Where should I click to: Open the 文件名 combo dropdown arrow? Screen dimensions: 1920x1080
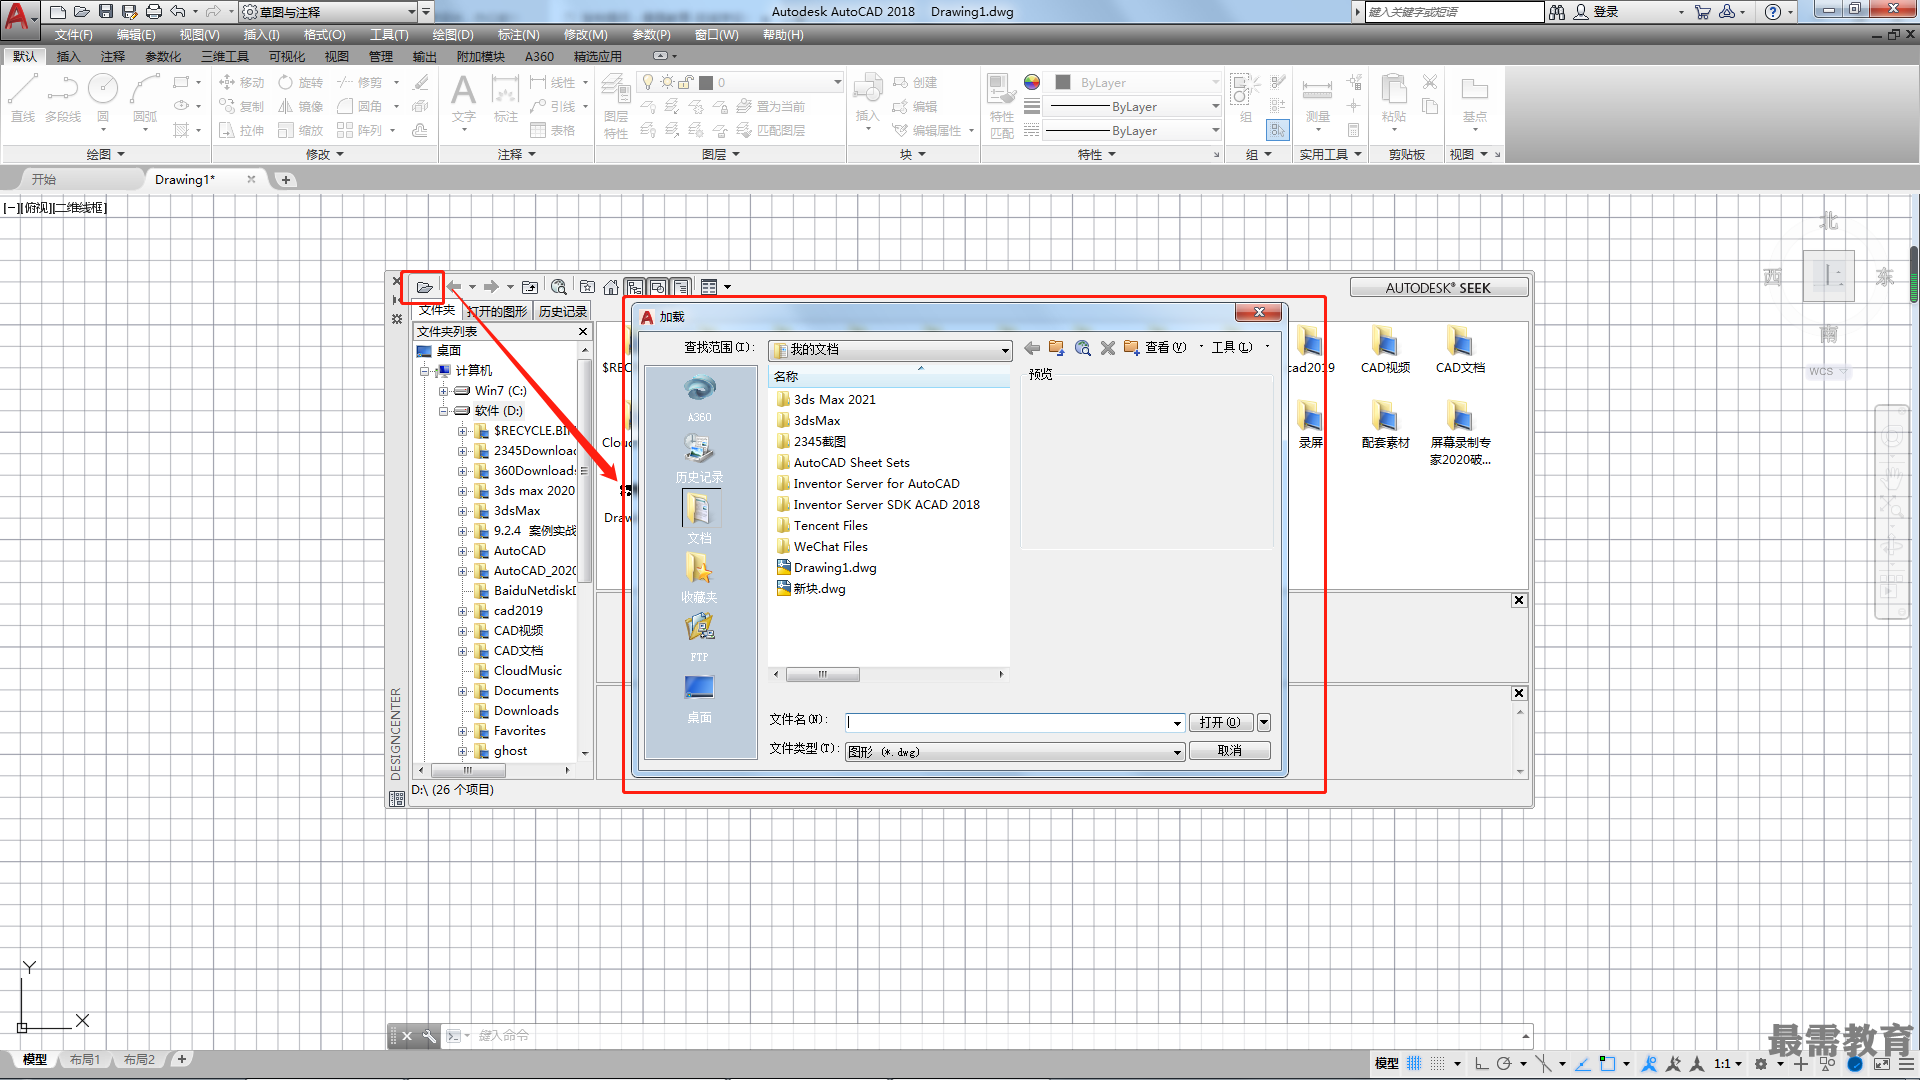tap(1177, 723)
